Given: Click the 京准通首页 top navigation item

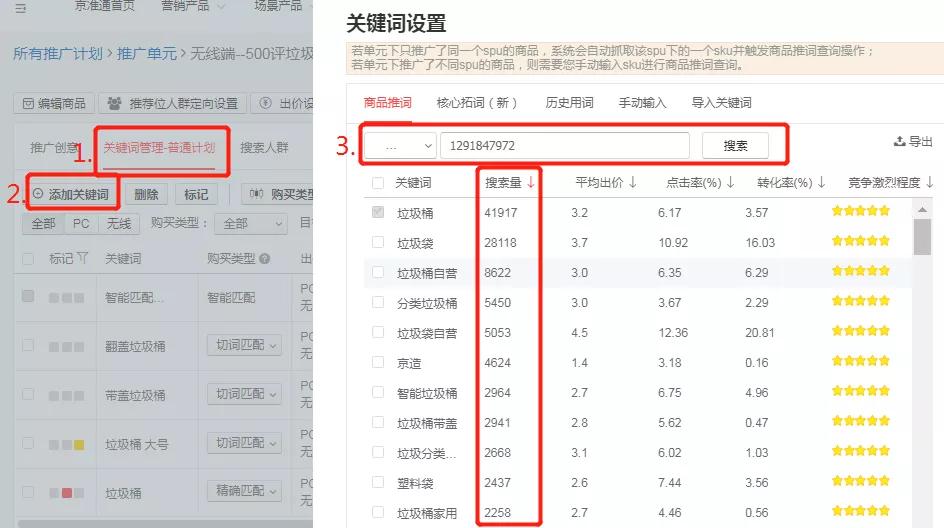Looking at the screenshot, I should [x=104, y=6].
